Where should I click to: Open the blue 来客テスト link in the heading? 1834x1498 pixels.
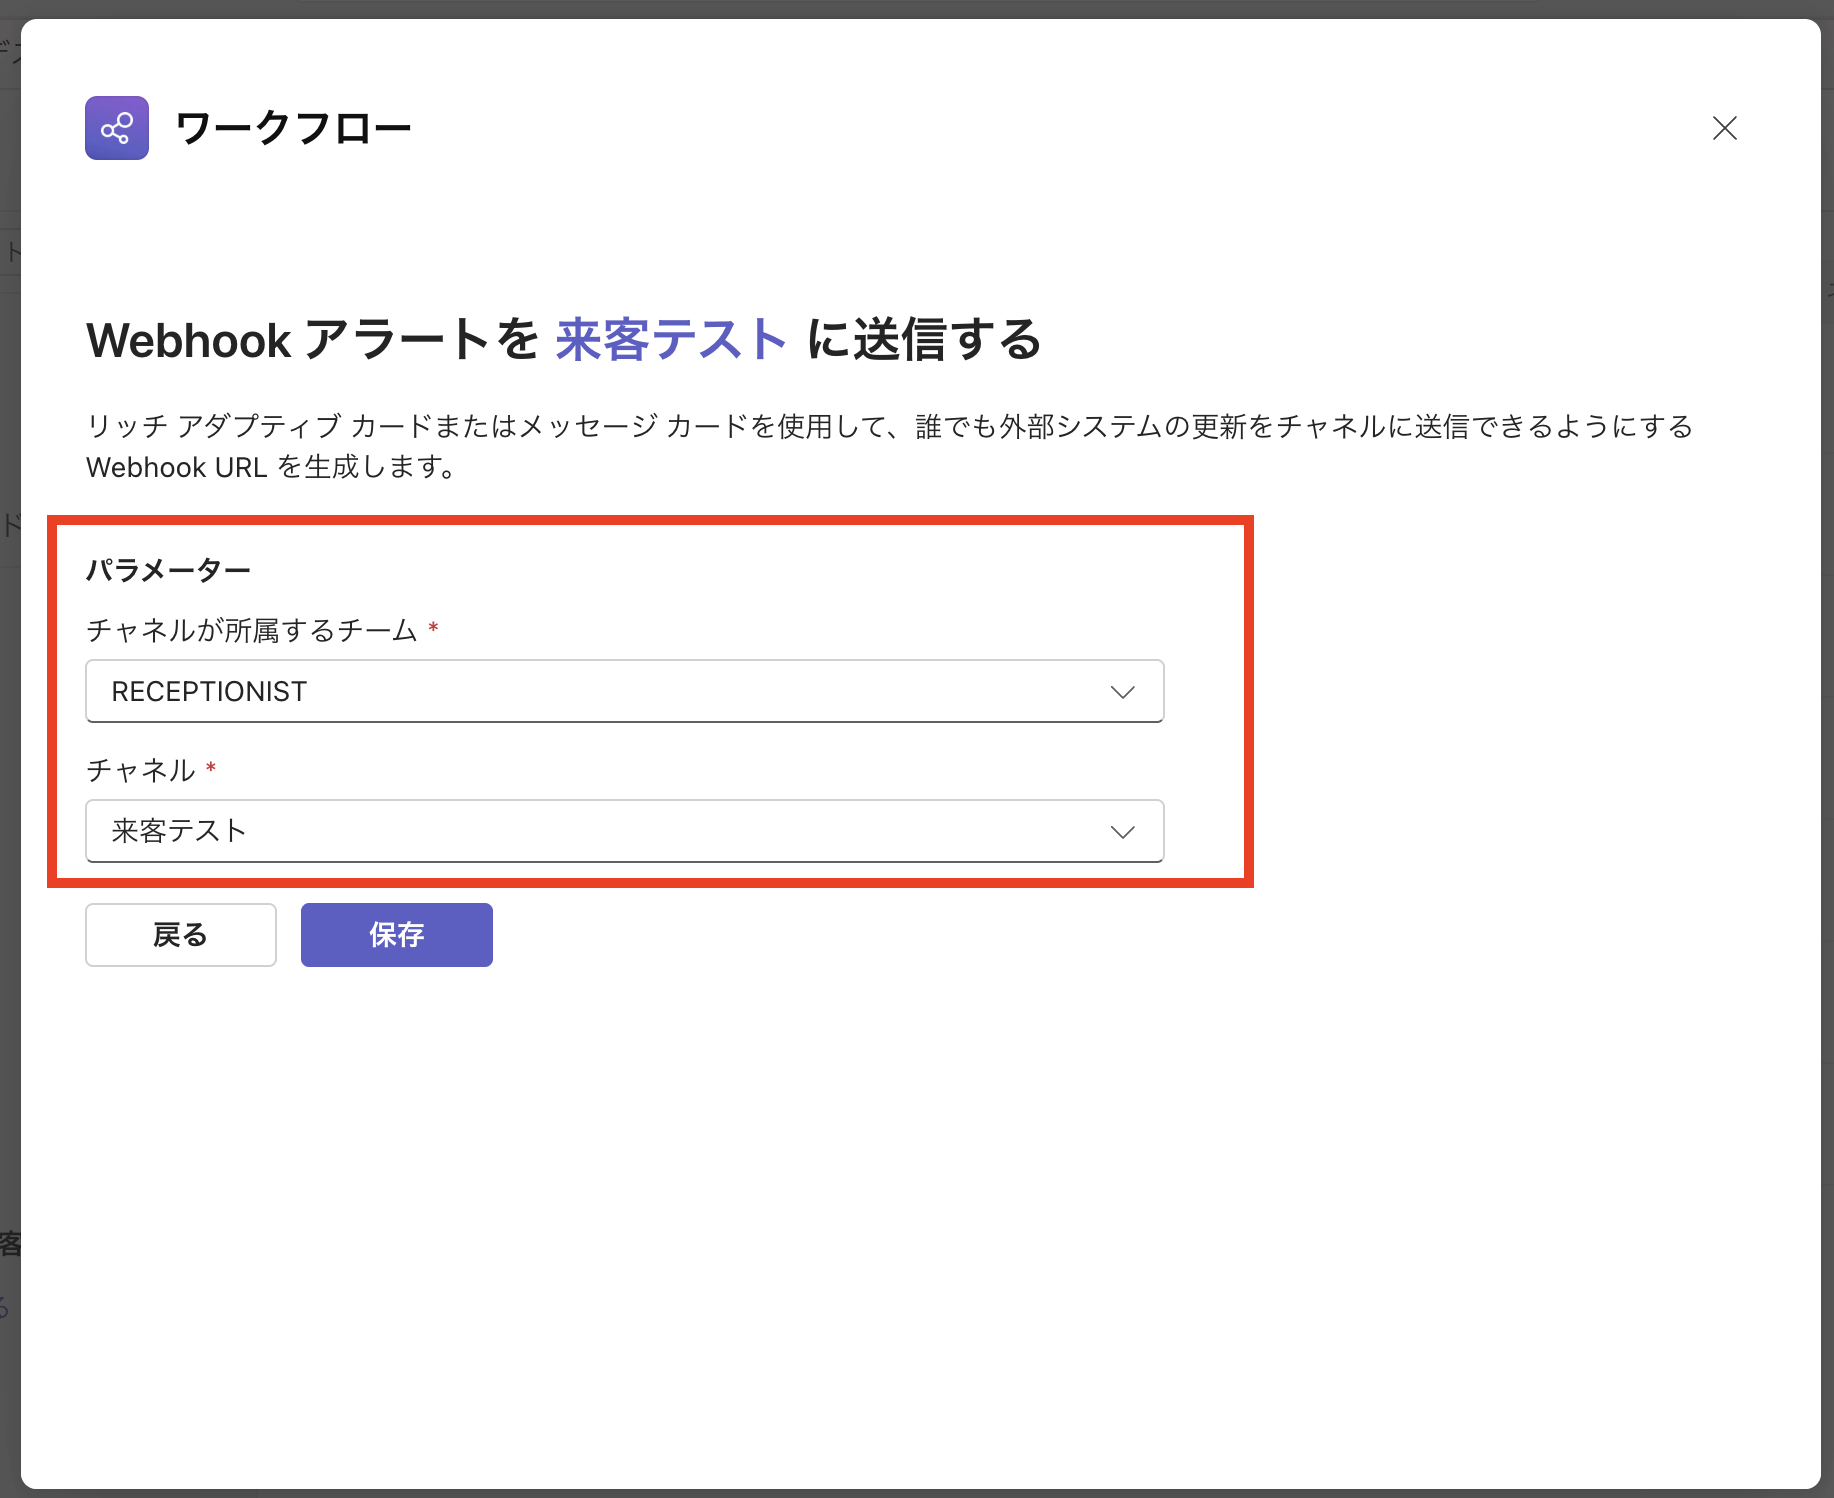click(671, 340)
